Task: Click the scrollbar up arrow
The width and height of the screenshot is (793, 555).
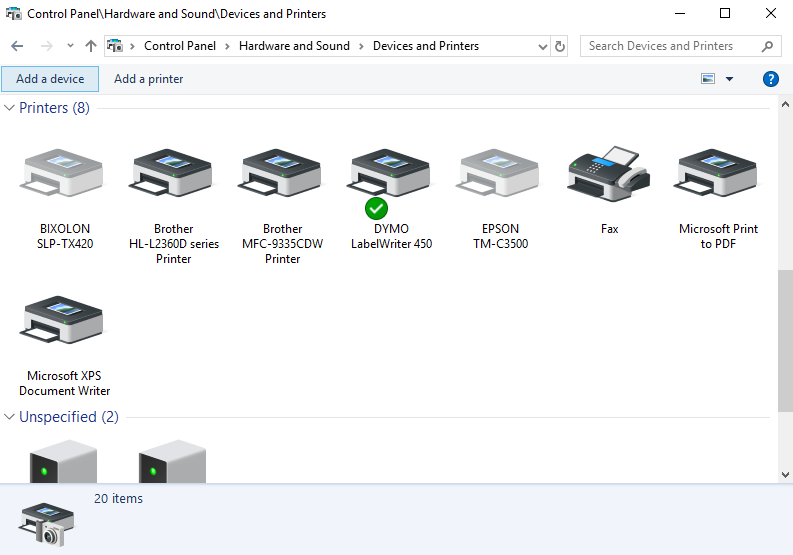Action: pyautogui.click(x=785, y=105)
